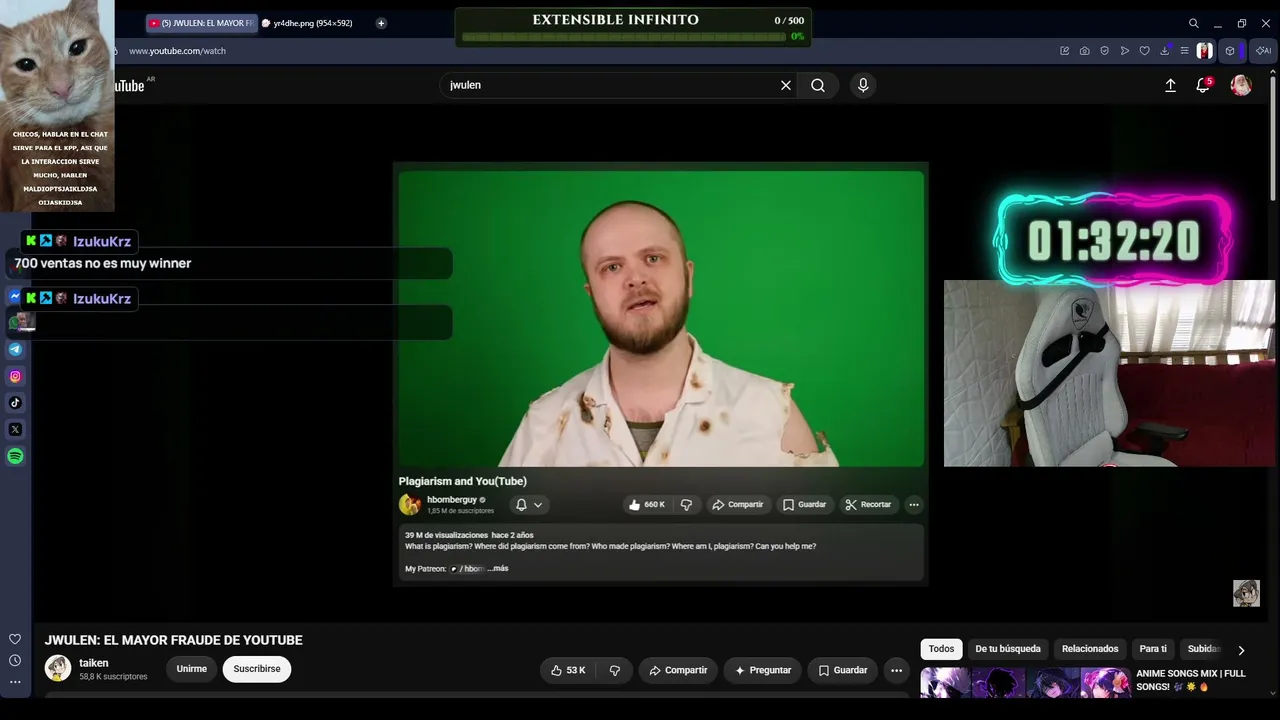Select the 'Todos' filter chip
This screenshot has width=1280, height=720.
click(941, 649)
